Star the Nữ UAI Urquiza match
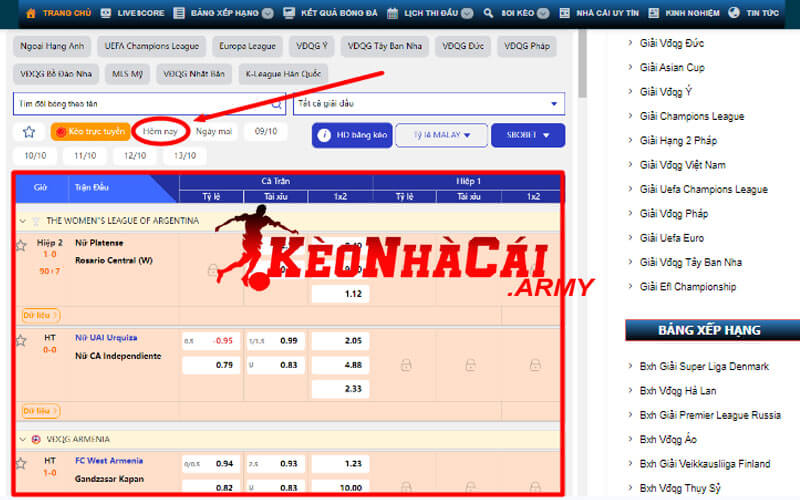Screen dimensions: 800x500 (x=21, y=340)
